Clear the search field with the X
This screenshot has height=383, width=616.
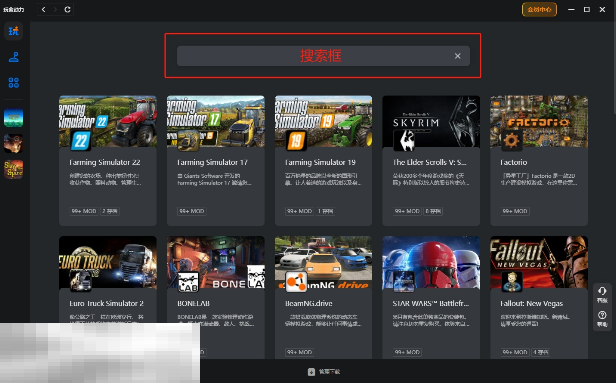pos(458,56)
